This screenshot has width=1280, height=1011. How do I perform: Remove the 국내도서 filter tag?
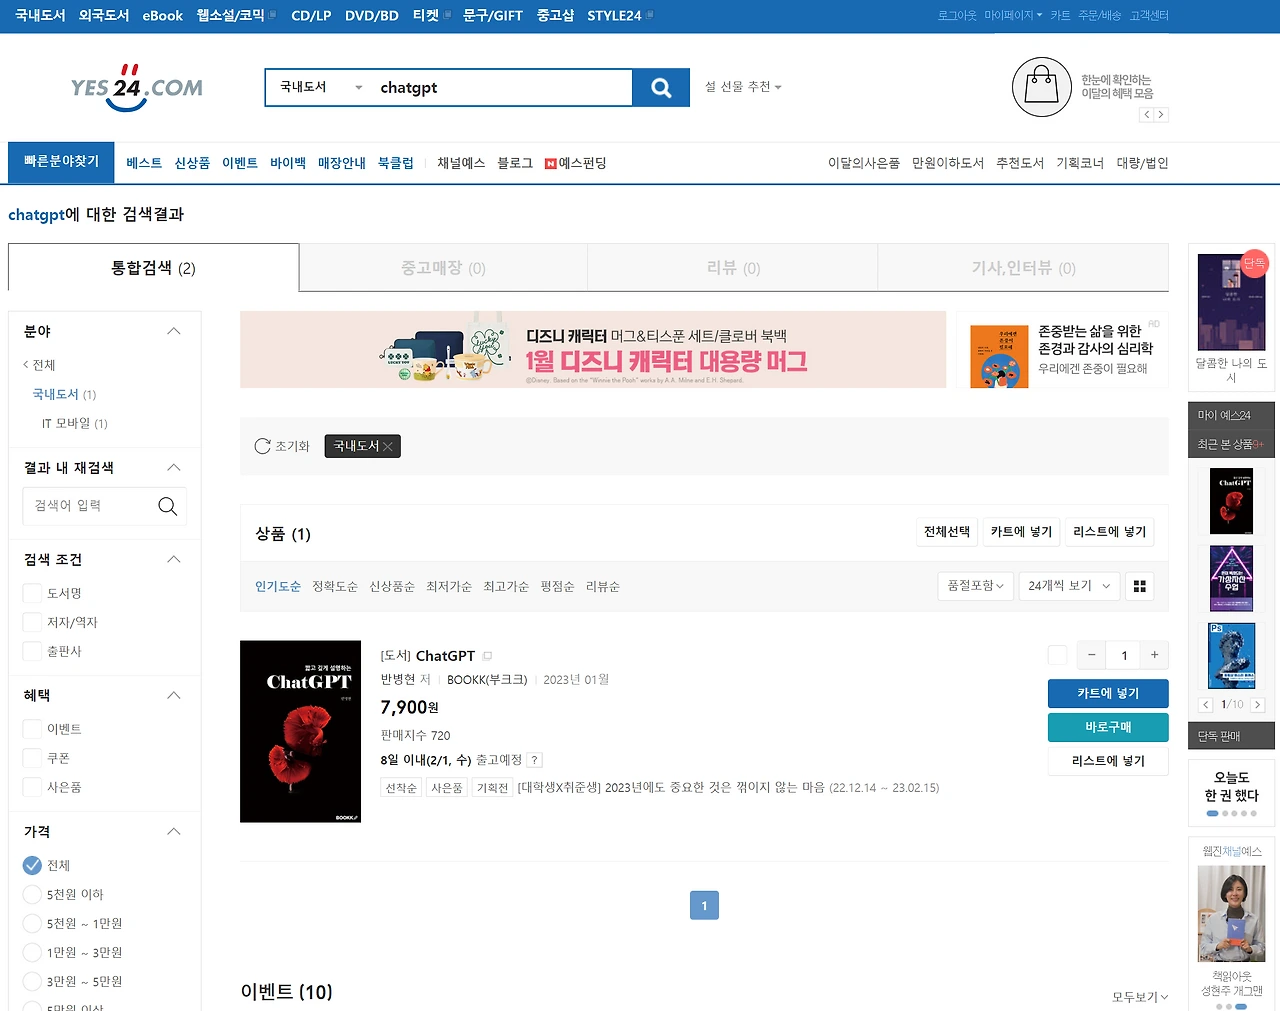[388, 447]
